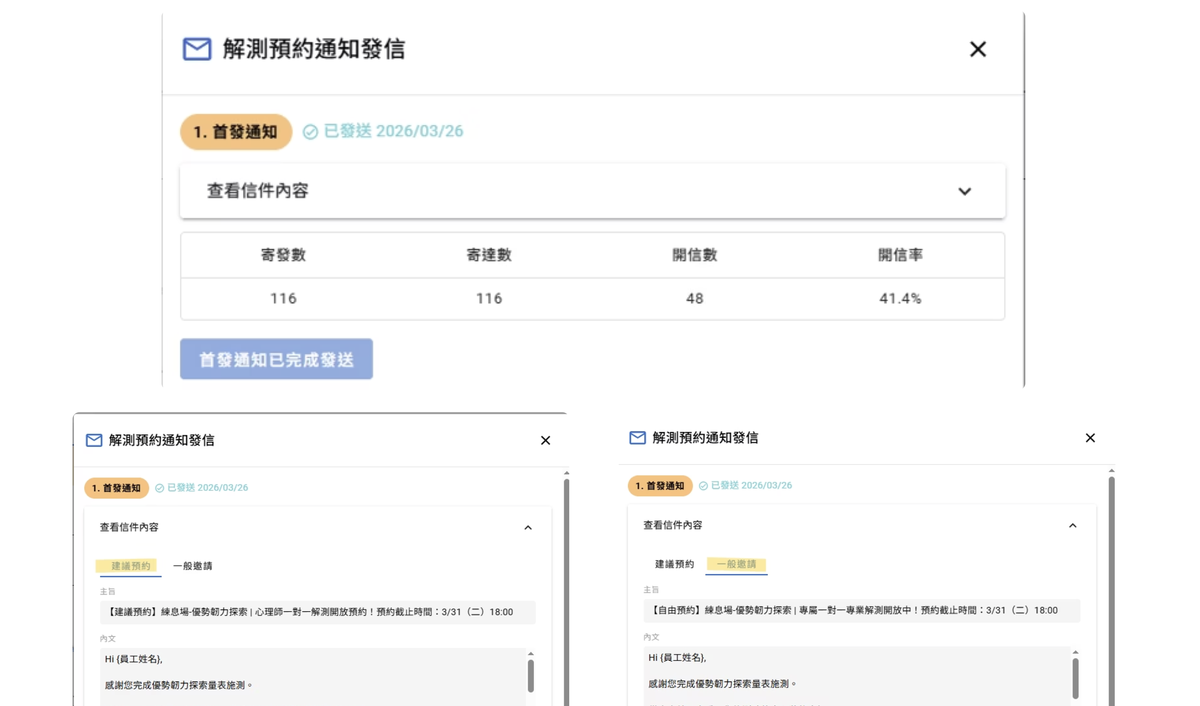Click 開信數 value 48
This screenshot has height=706, width=1200.
point(695,298)
